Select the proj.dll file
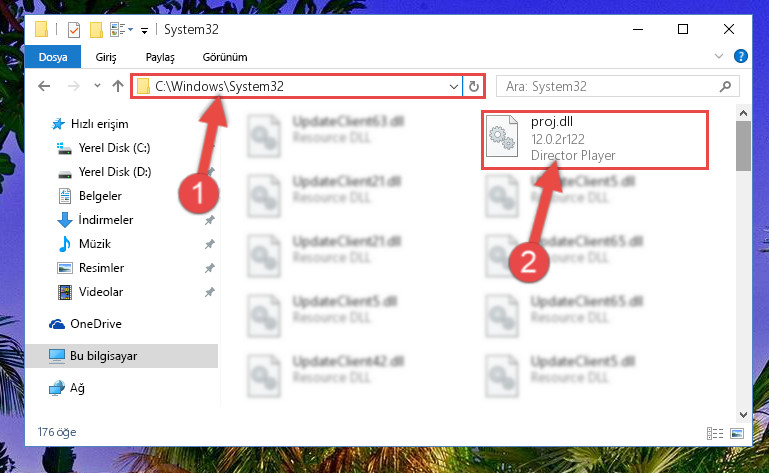 (595, 139)
